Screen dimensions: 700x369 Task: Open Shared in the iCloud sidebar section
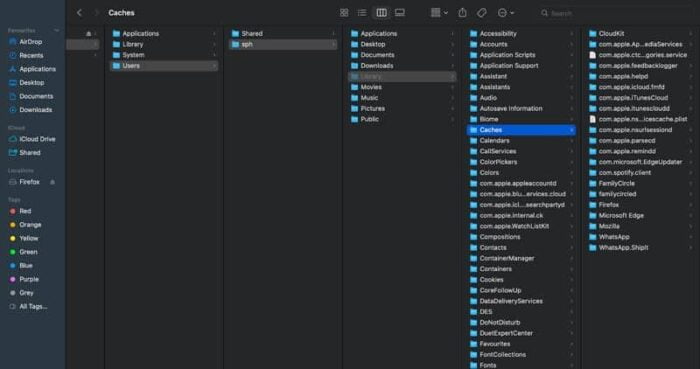coord(29,153)
